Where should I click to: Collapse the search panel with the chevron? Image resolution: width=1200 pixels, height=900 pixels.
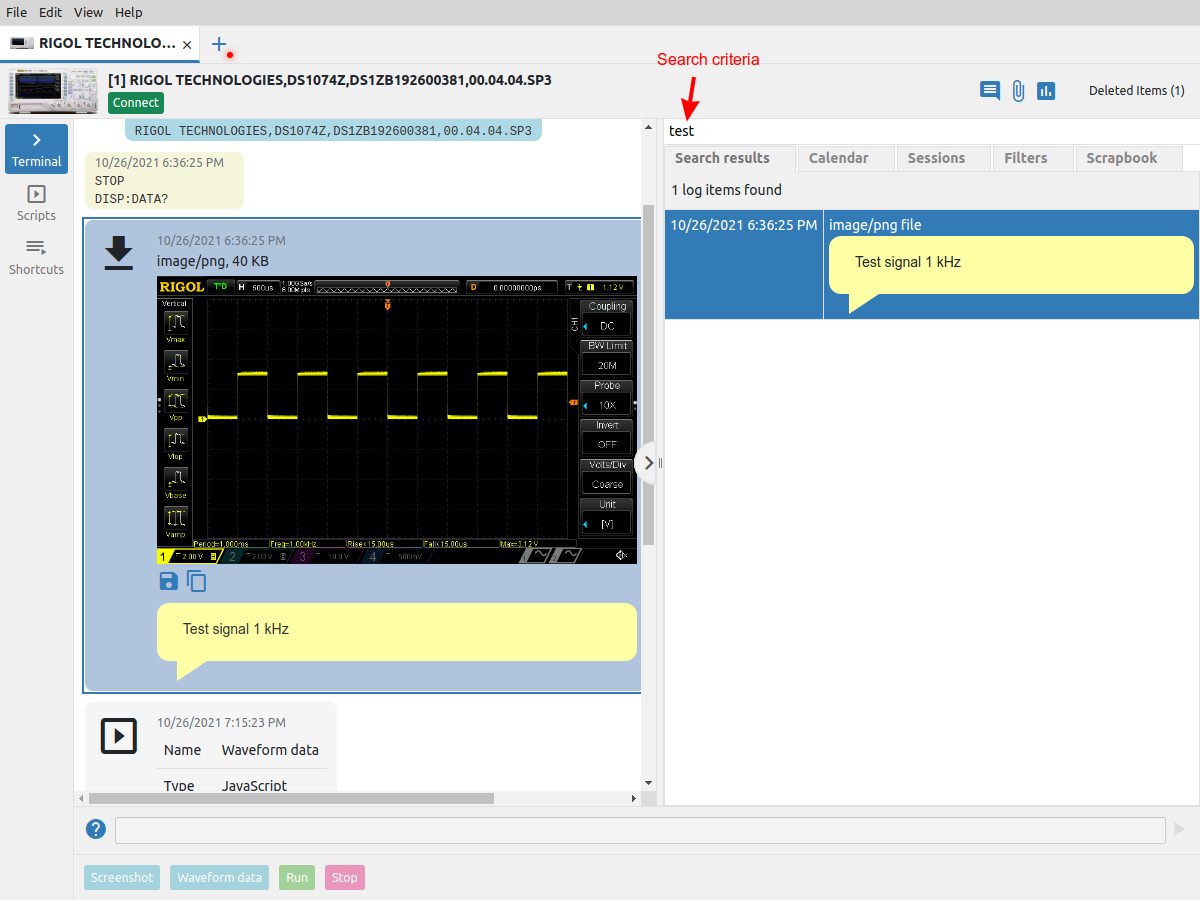pos(648,463)
